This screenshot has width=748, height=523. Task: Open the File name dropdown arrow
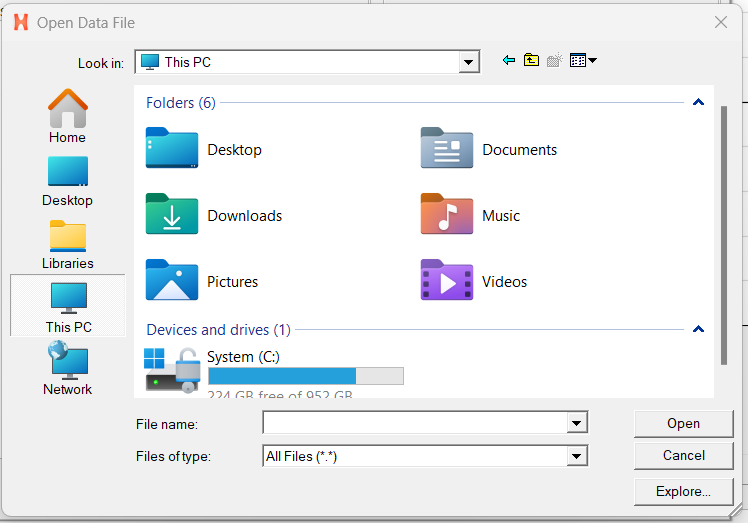tap(576, 424)
